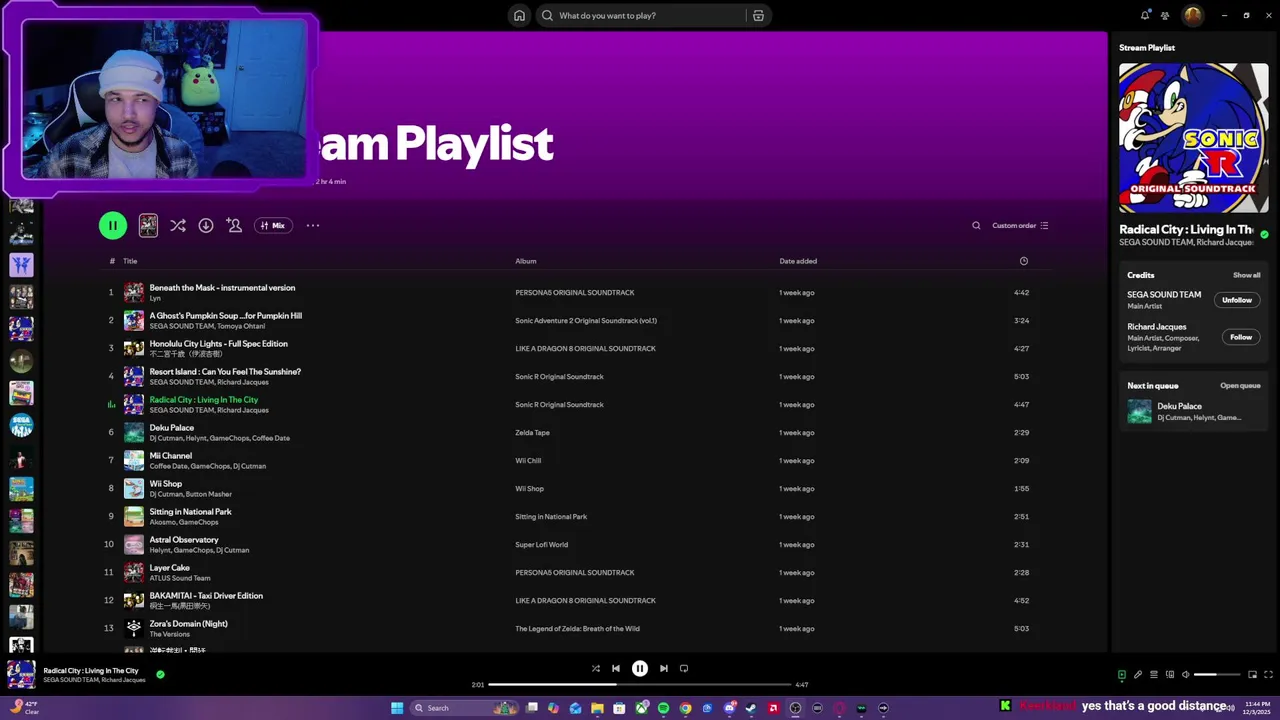Sort by the Date added column header
1280x720 pixels.
[x=798, y=261]
